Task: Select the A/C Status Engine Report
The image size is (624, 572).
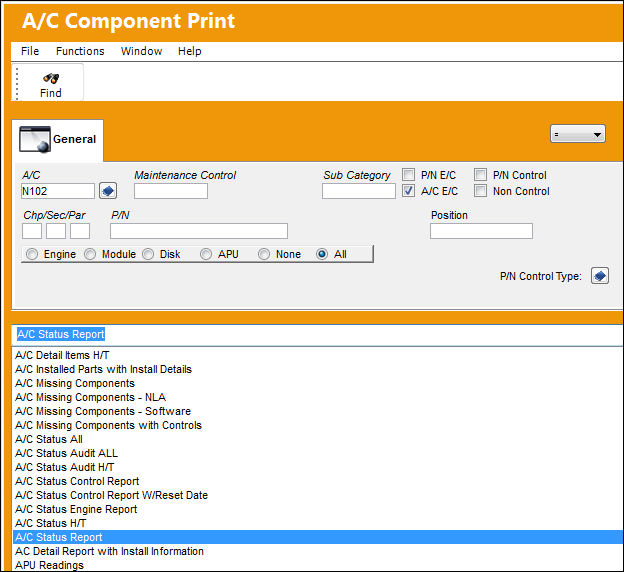Action: (x=318, y=509)
